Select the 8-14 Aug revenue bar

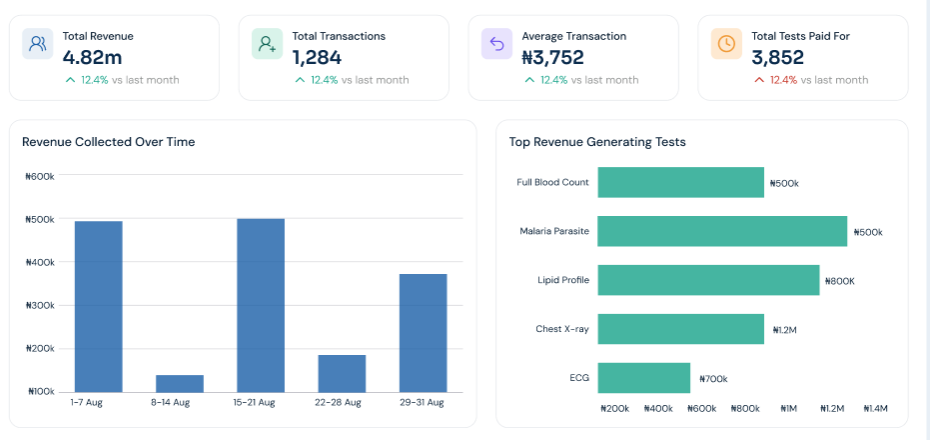tap(180, 384)
